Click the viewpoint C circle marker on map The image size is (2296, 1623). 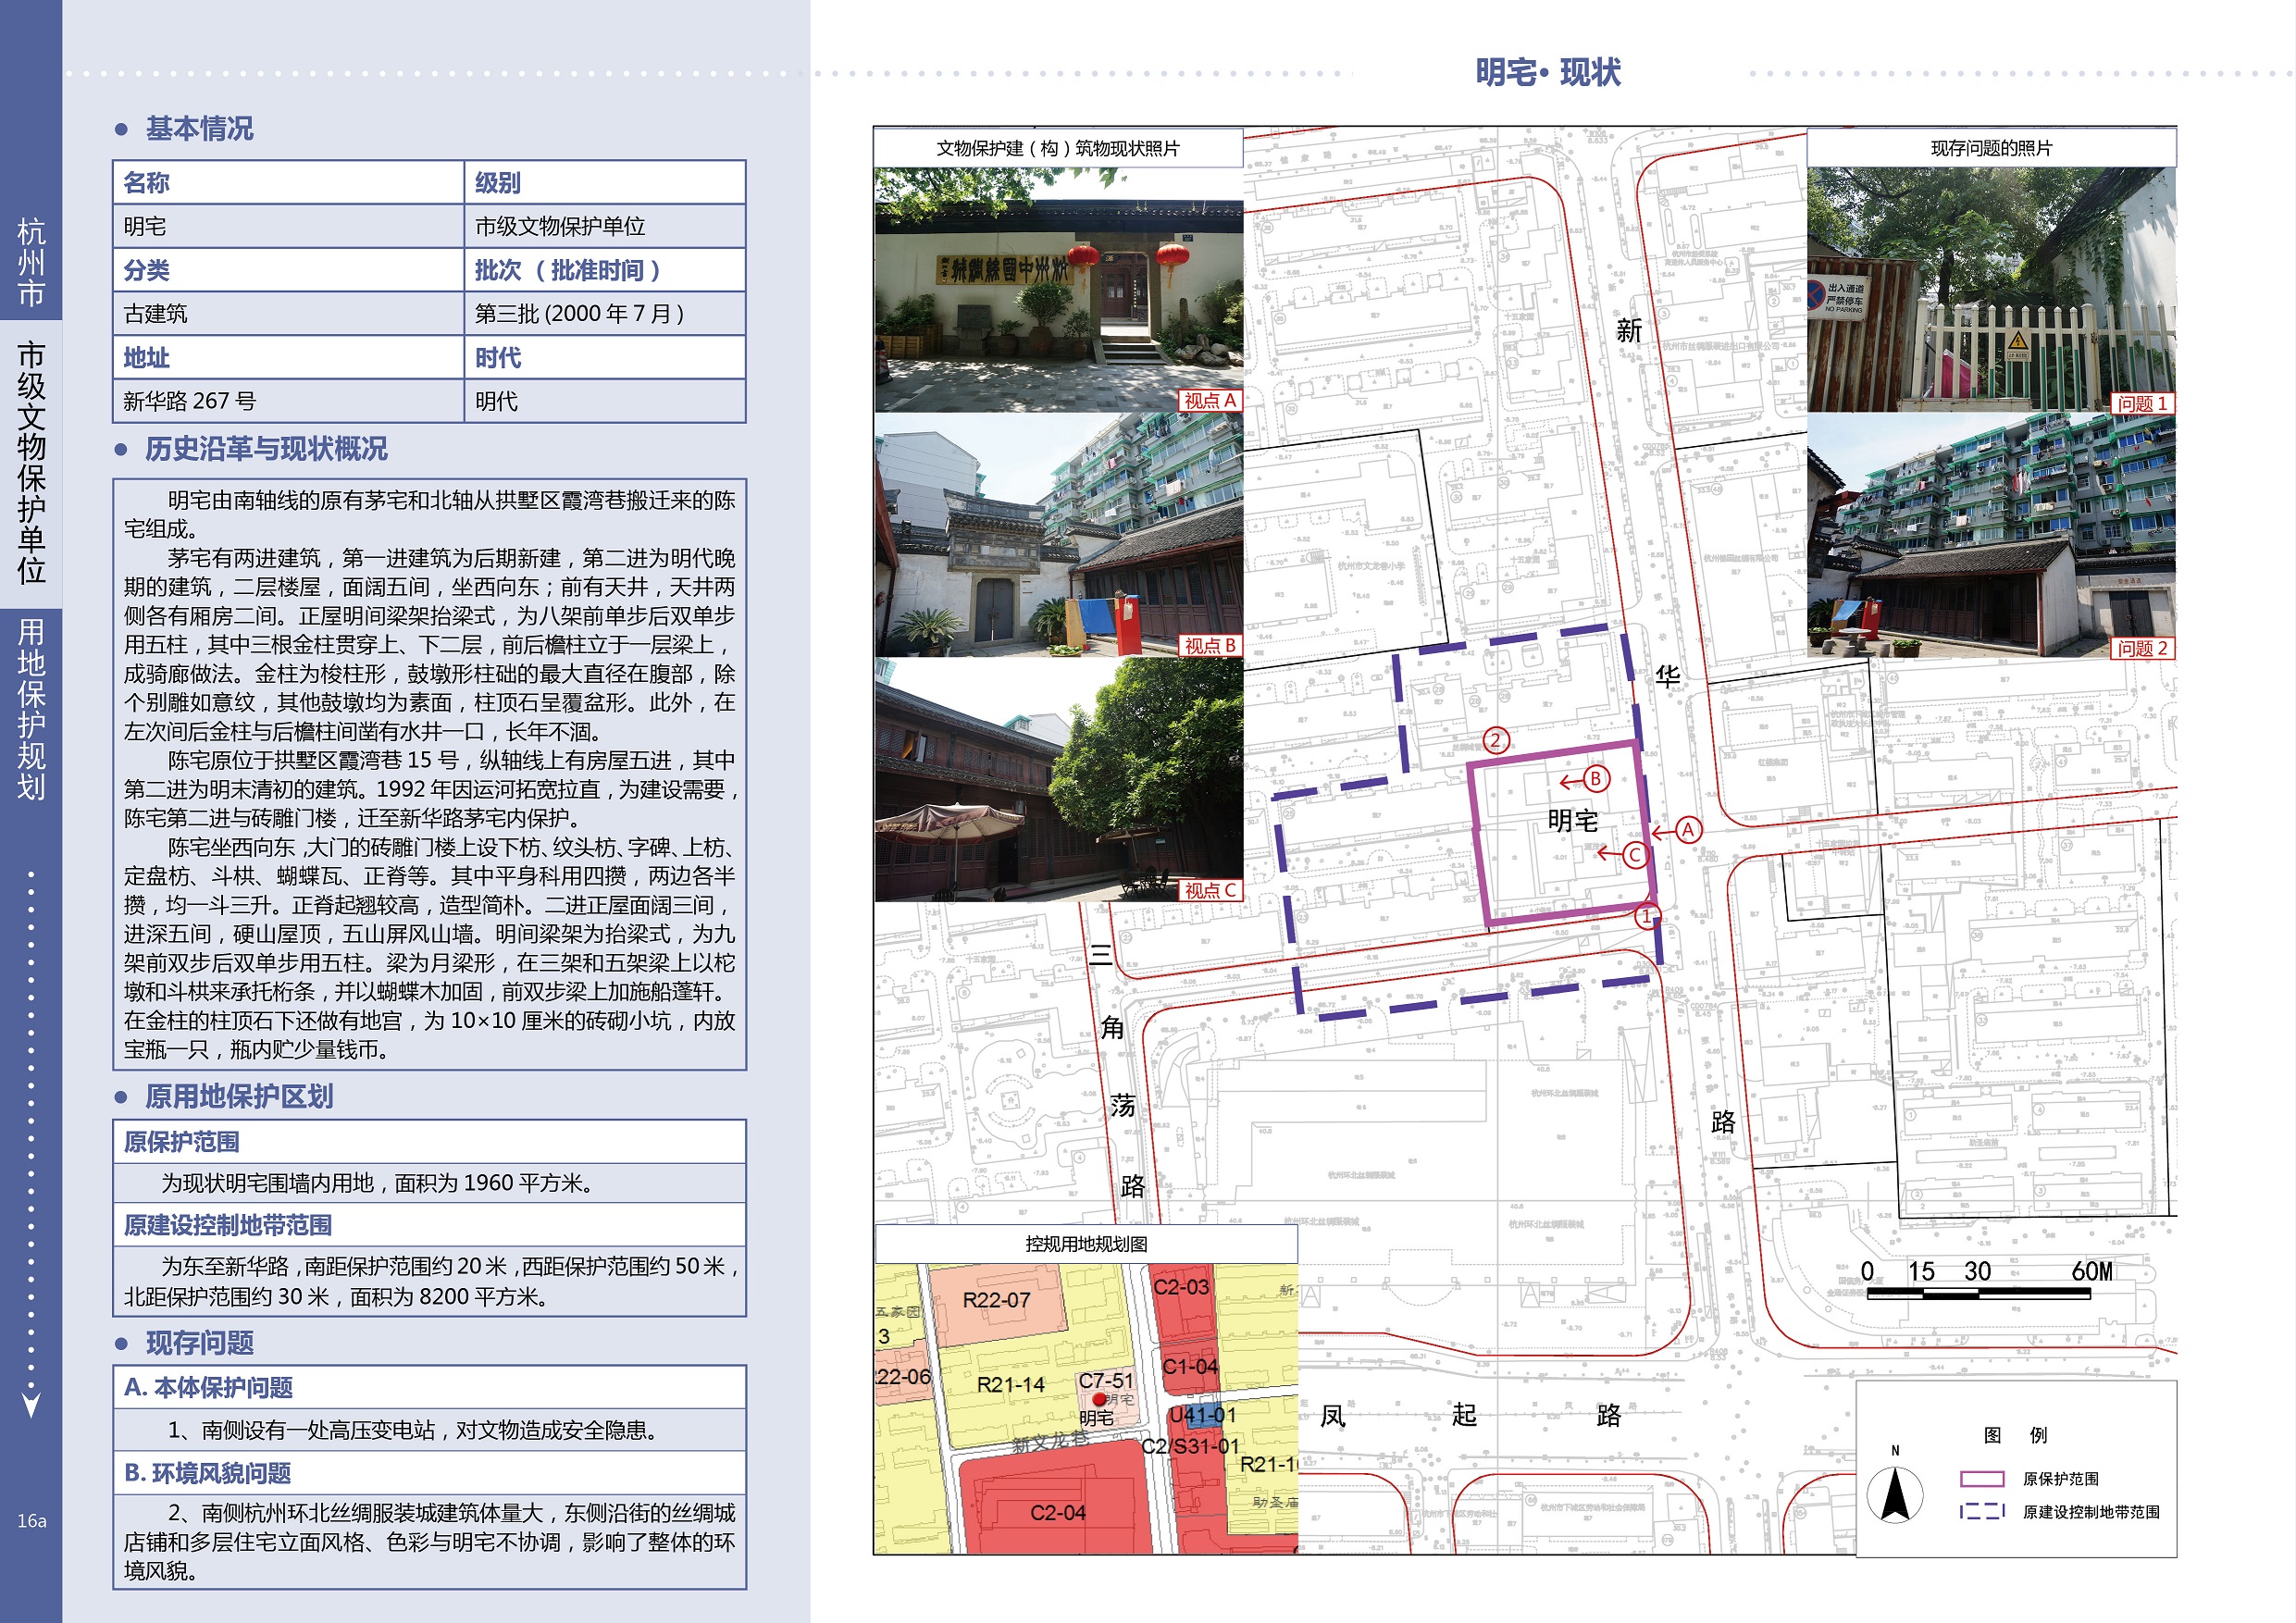1634,855
